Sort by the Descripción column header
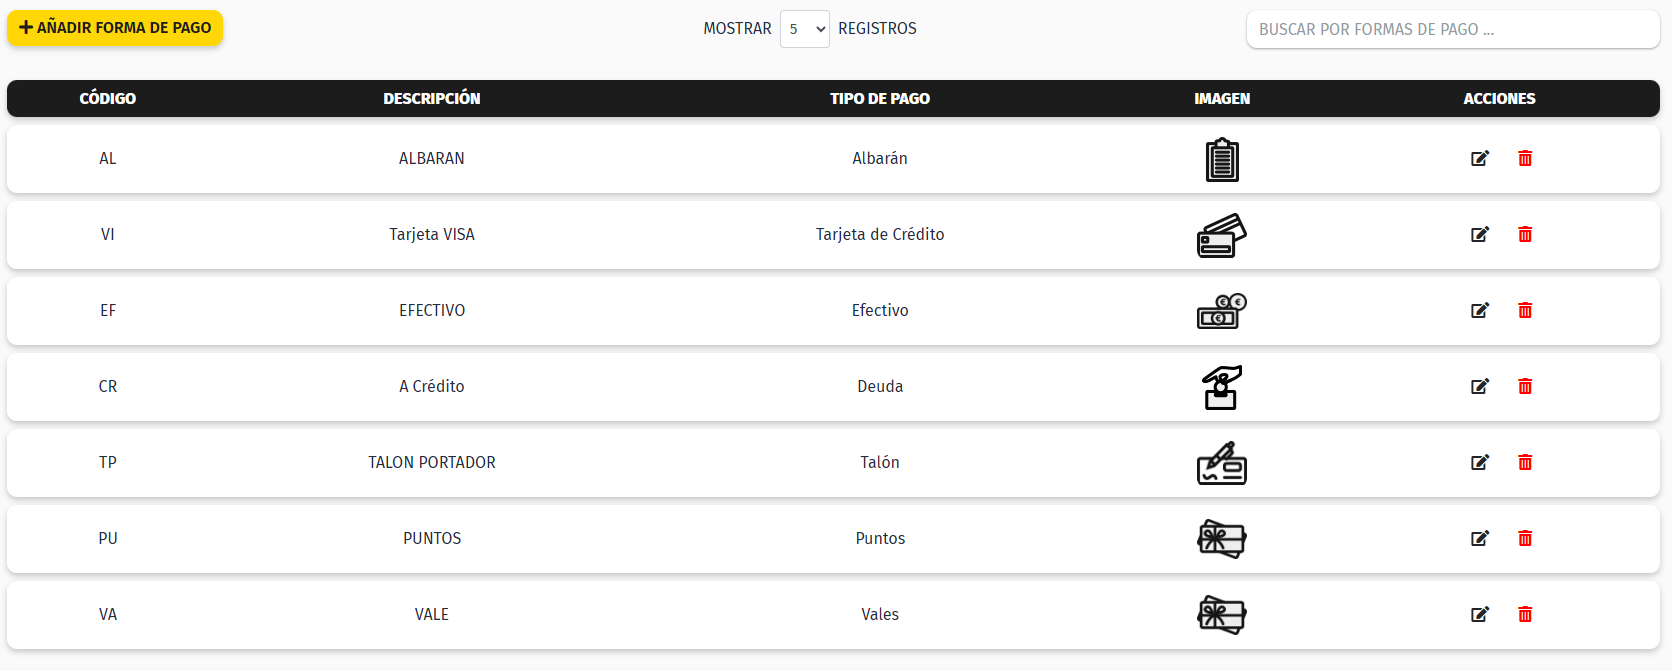 [432, 98]
